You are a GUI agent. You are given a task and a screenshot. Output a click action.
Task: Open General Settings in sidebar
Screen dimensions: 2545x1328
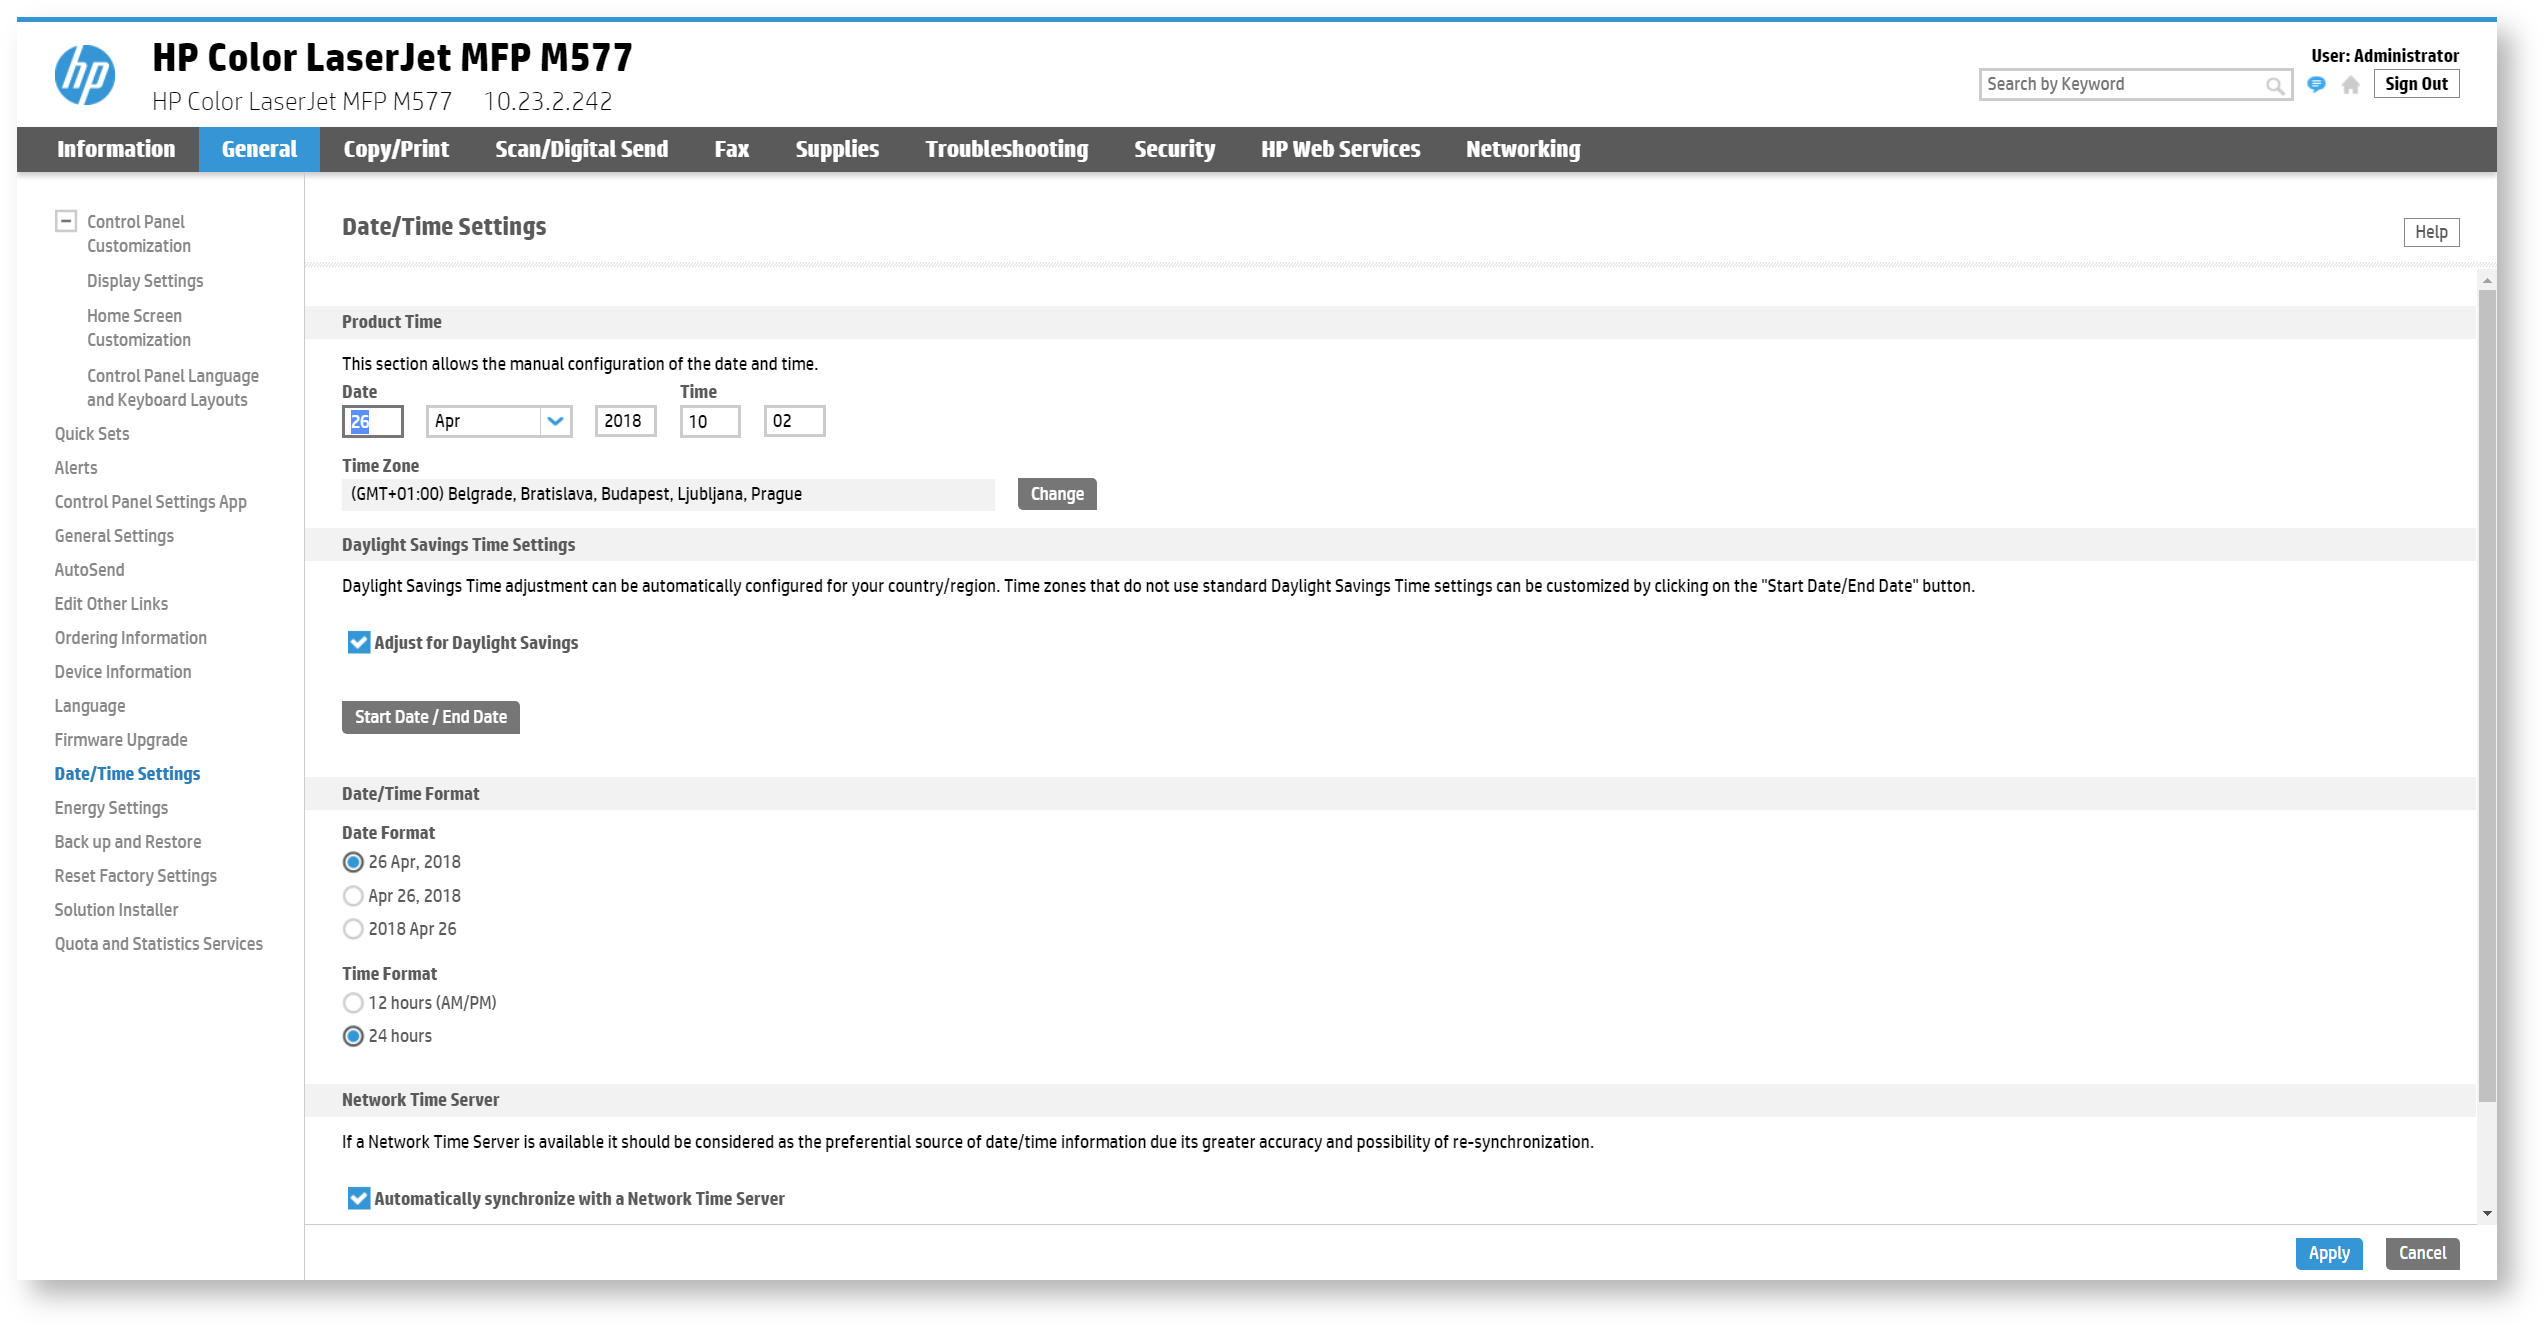click(114, 536)
